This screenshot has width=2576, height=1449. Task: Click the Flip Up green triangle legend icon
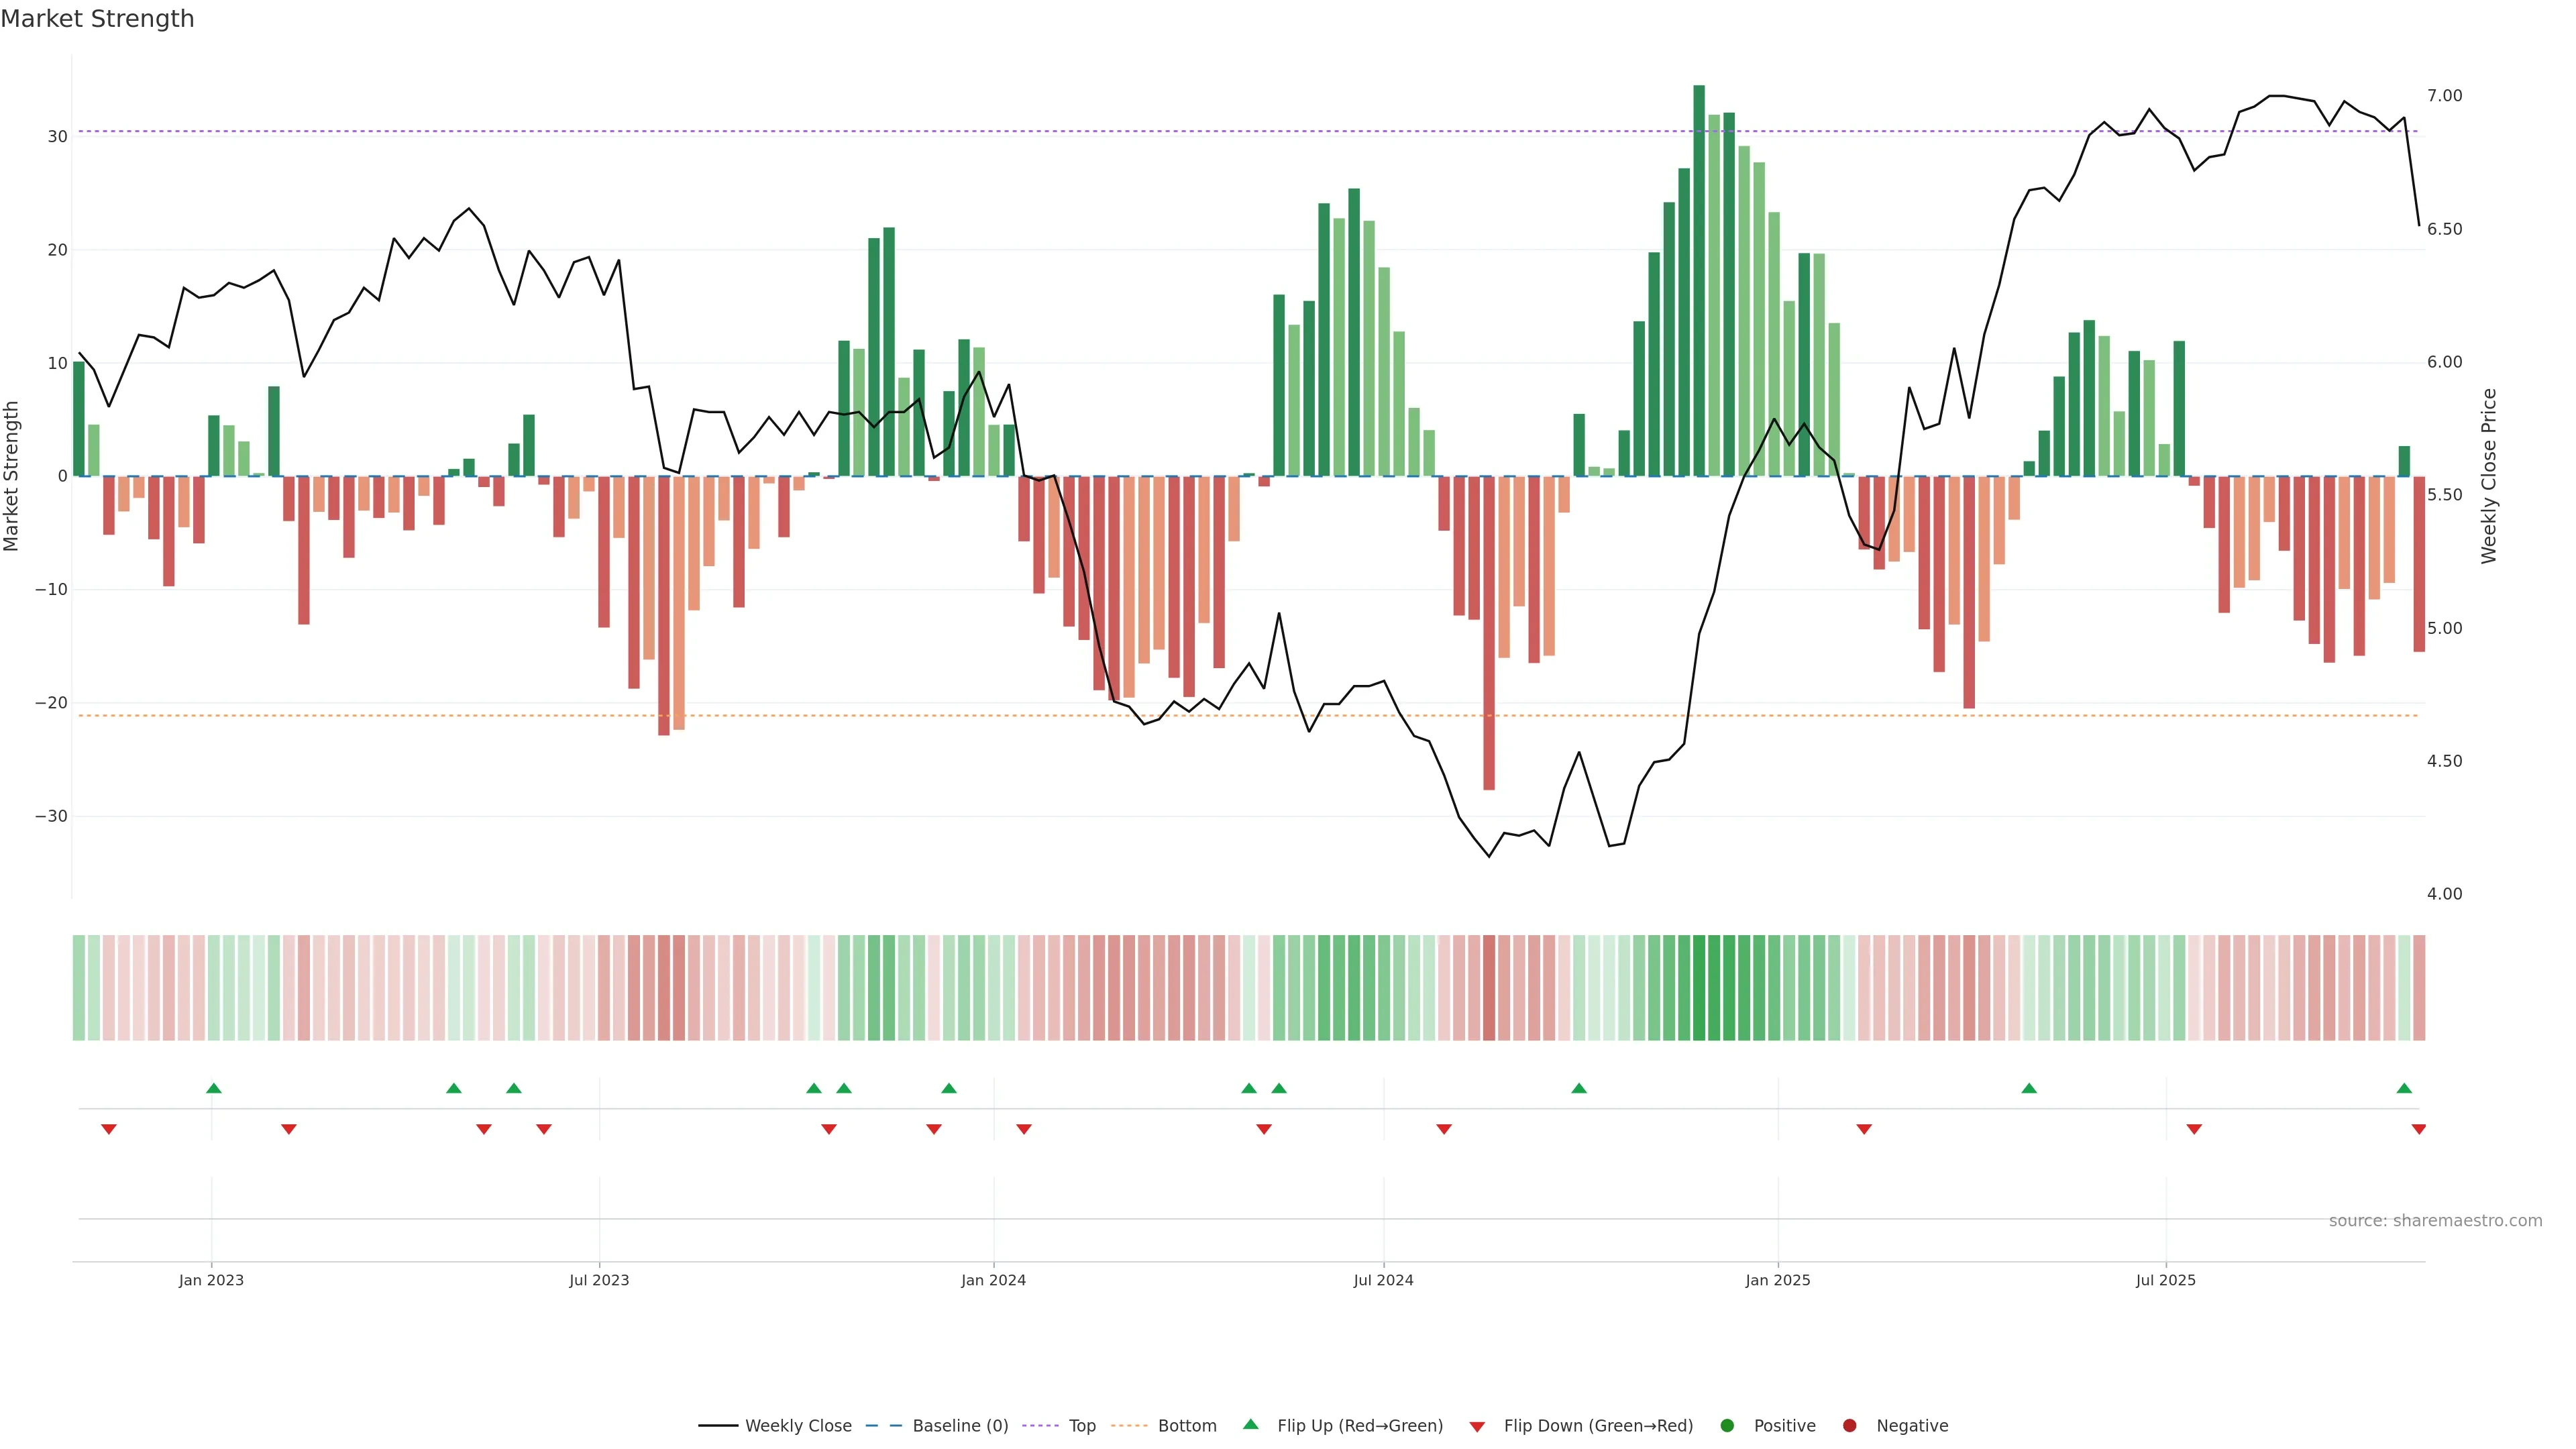[x=1250, y=1425]
